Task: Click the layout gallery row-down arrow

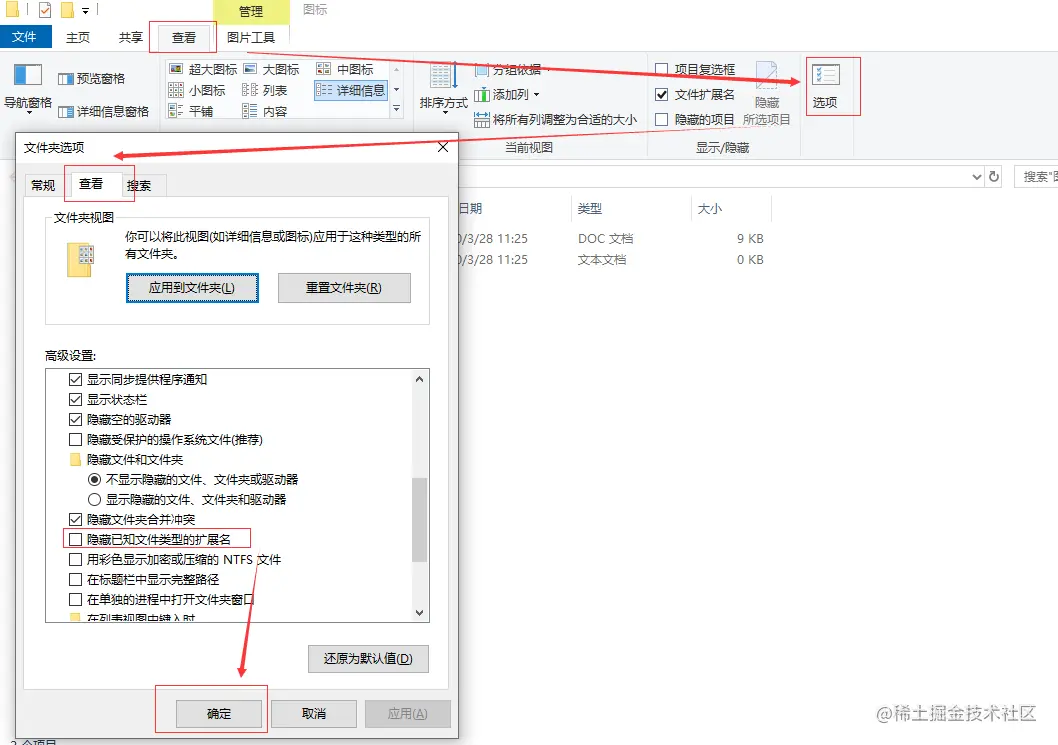Action: click(397, 89)
